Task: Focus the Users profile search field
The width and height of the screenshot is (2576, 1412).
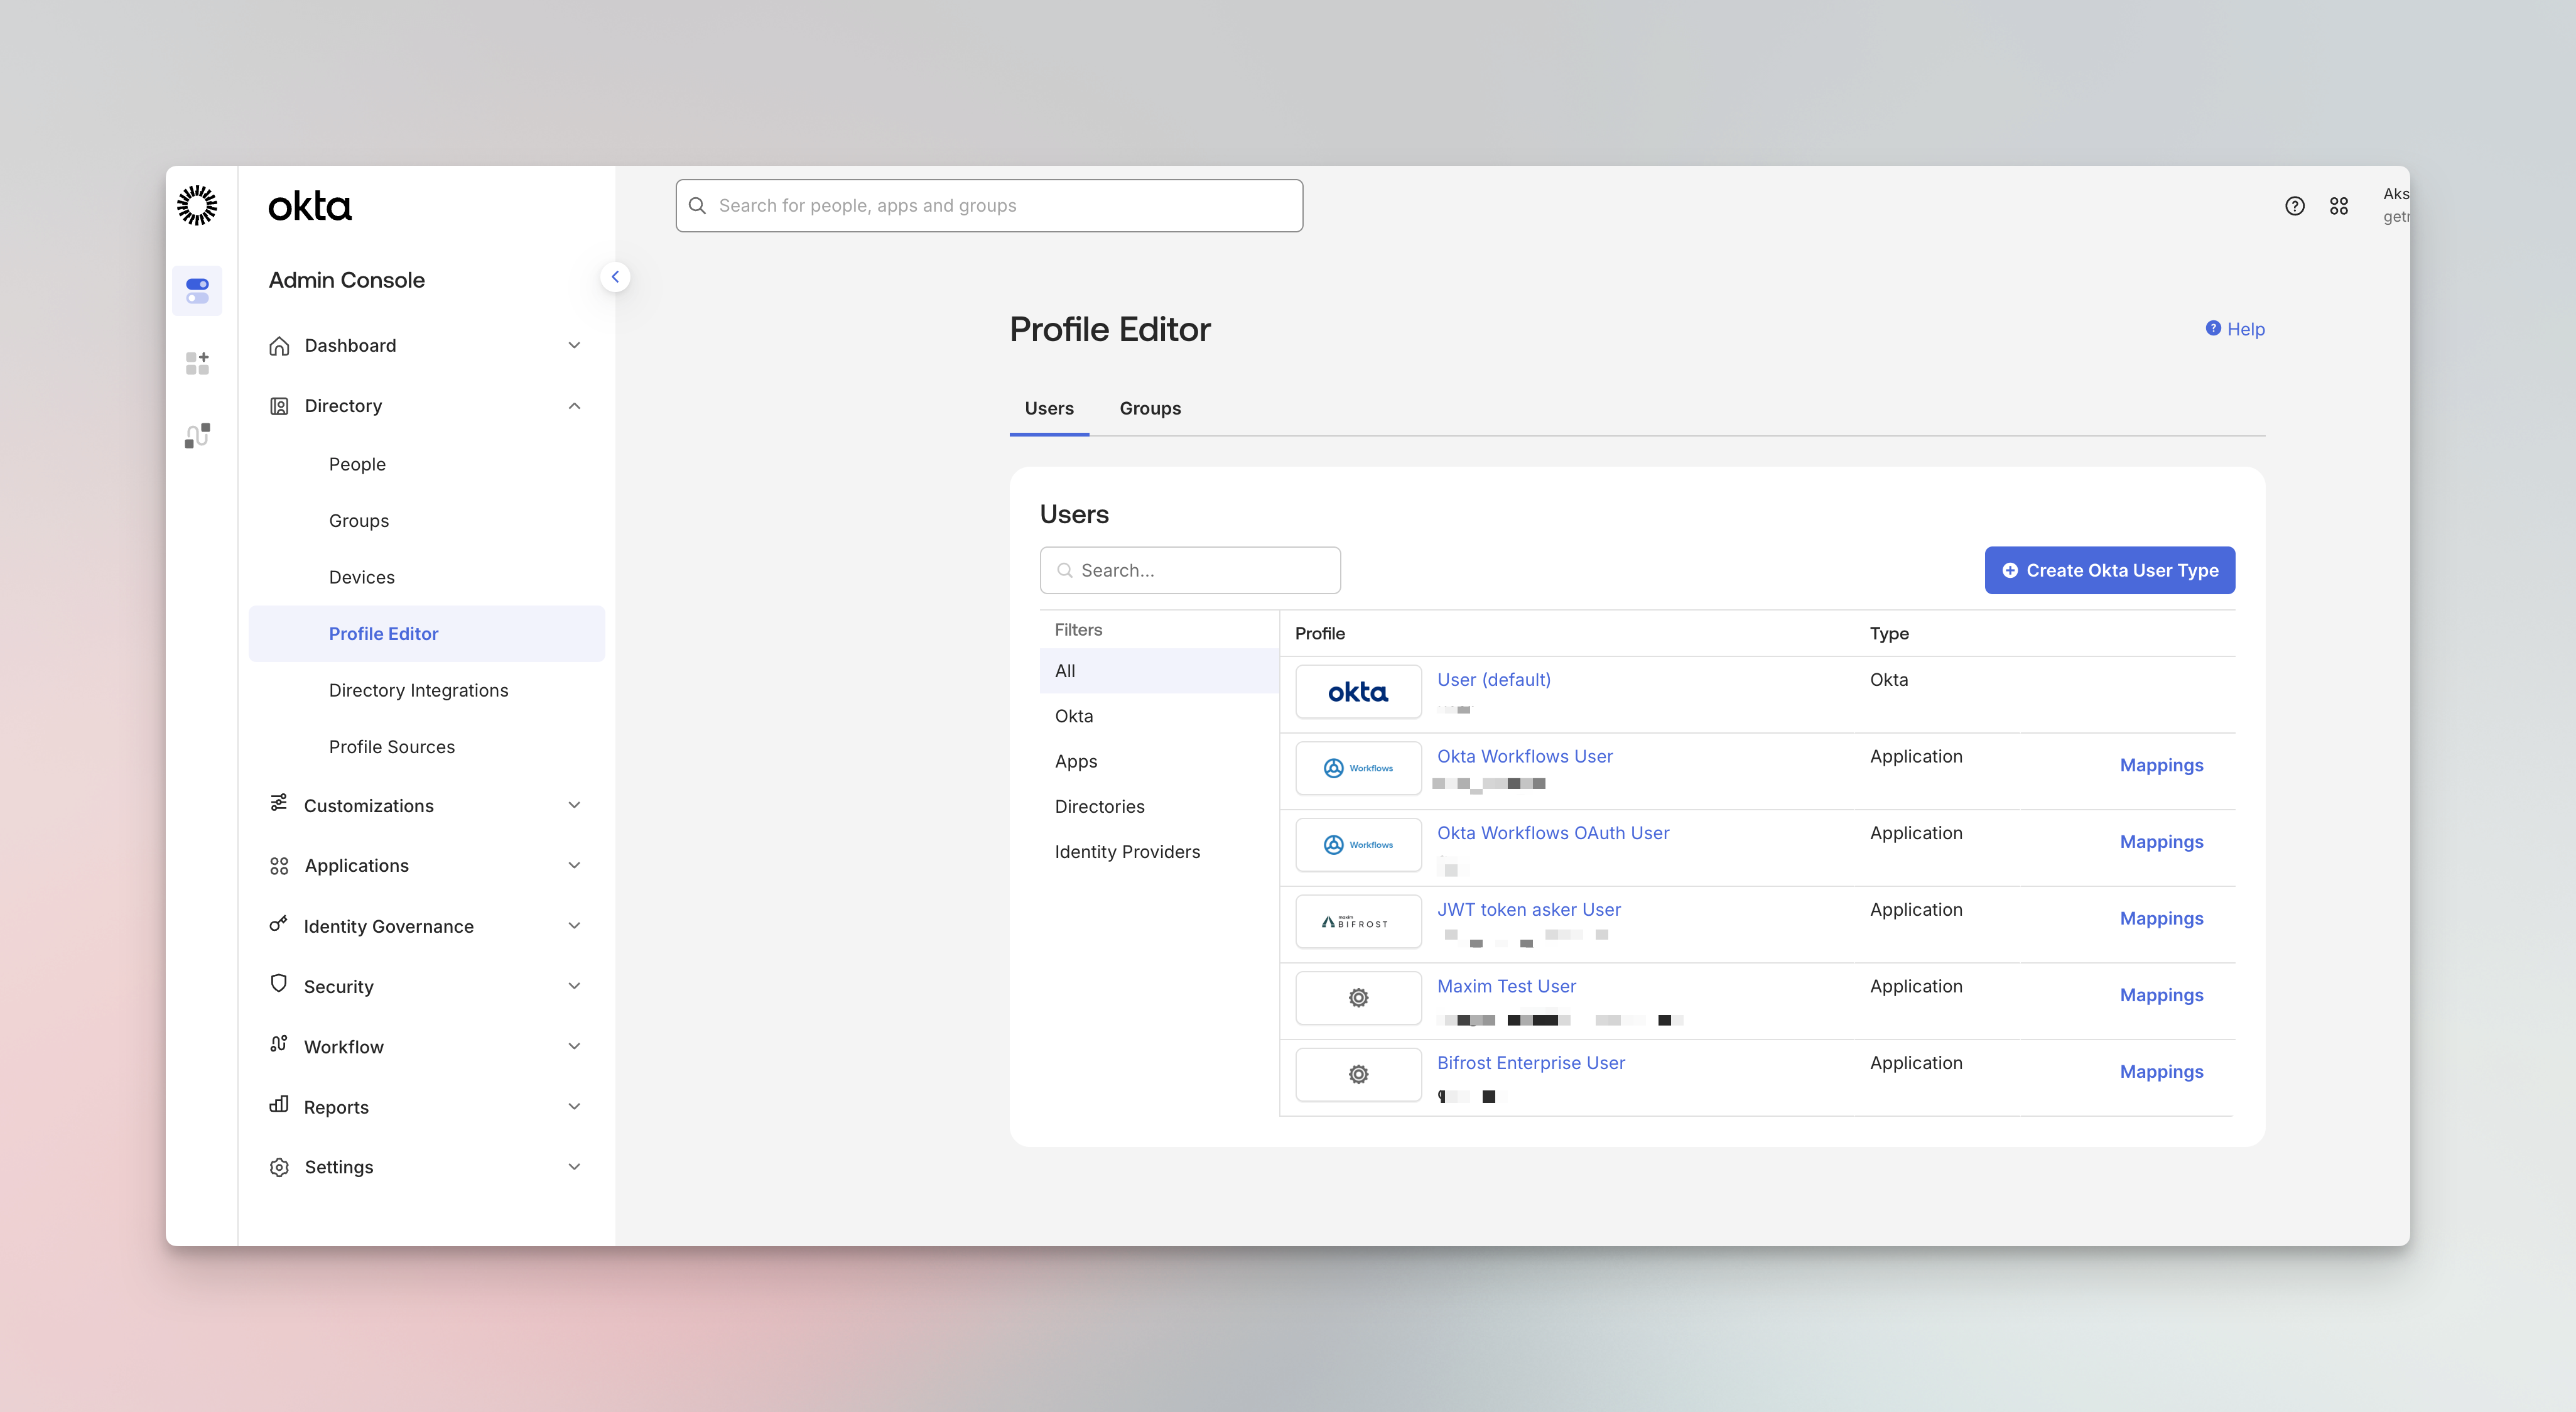Action: click(1190, 570)
